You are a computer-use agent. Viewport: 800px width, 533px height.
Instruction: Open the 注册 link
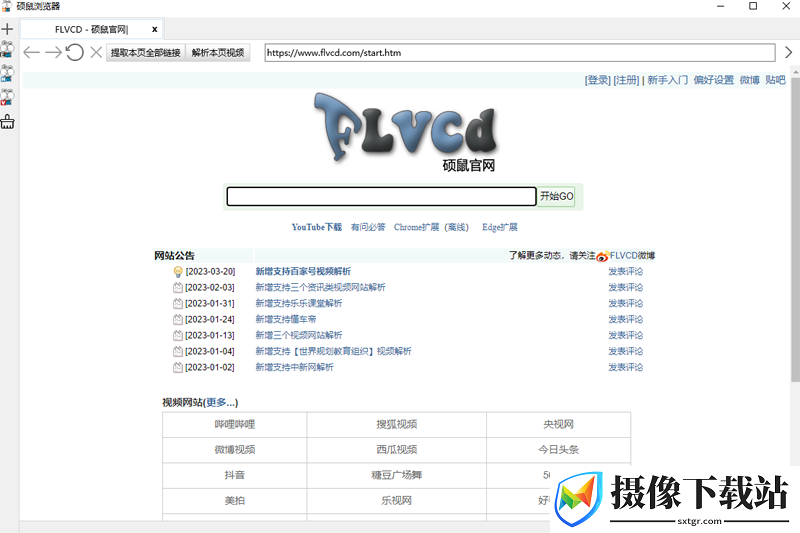point(626,80)
